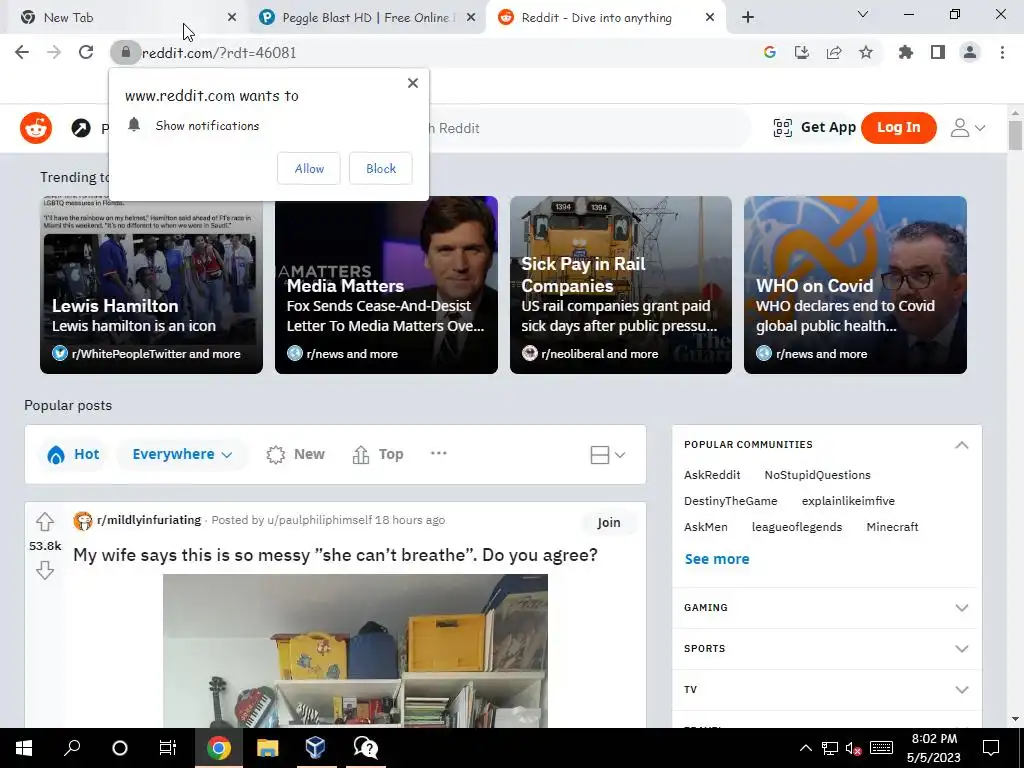Open the WHO on Covid trending card
Viewport: 1024px width, 768px height.
tap(856, 285)
